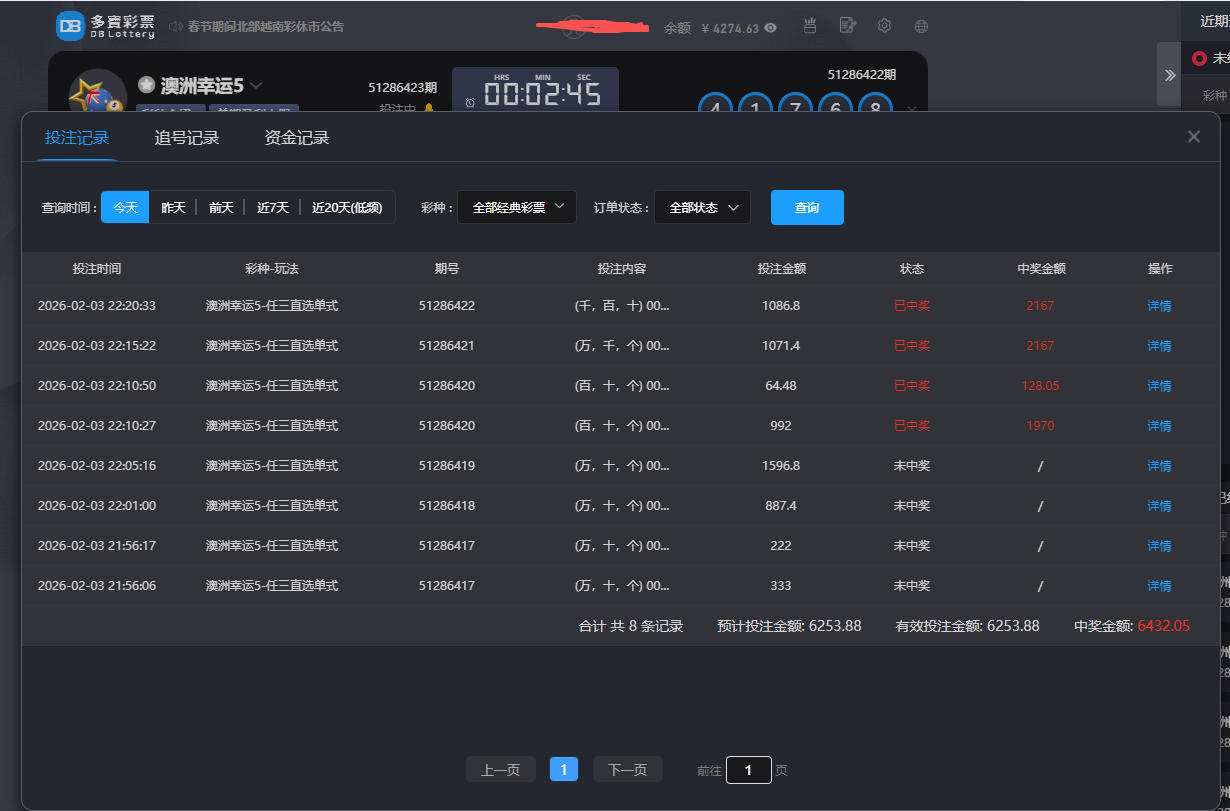Image resolution: width=1230 pixels, height=811 pixels.
Task: Click the gift icon beside the balance
Action: [810, 26]
